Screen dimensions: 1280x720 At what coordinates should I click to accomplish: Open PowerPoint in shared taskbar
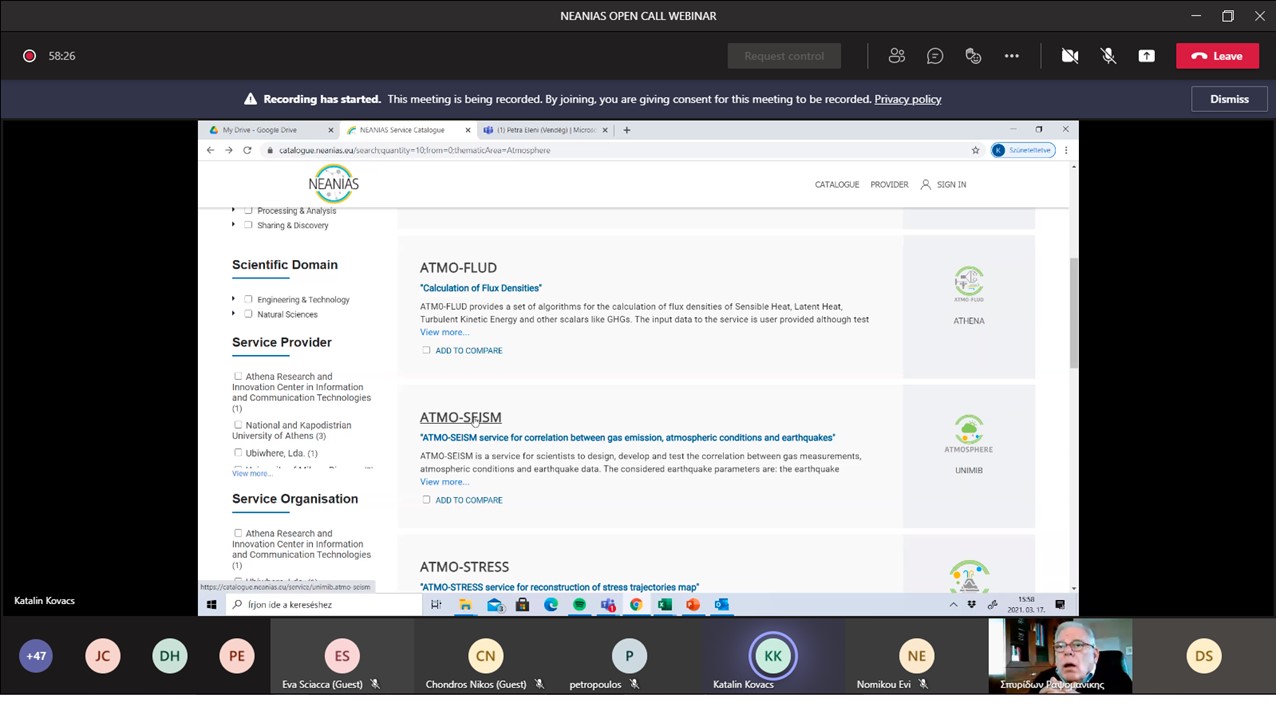click(693, 605)
